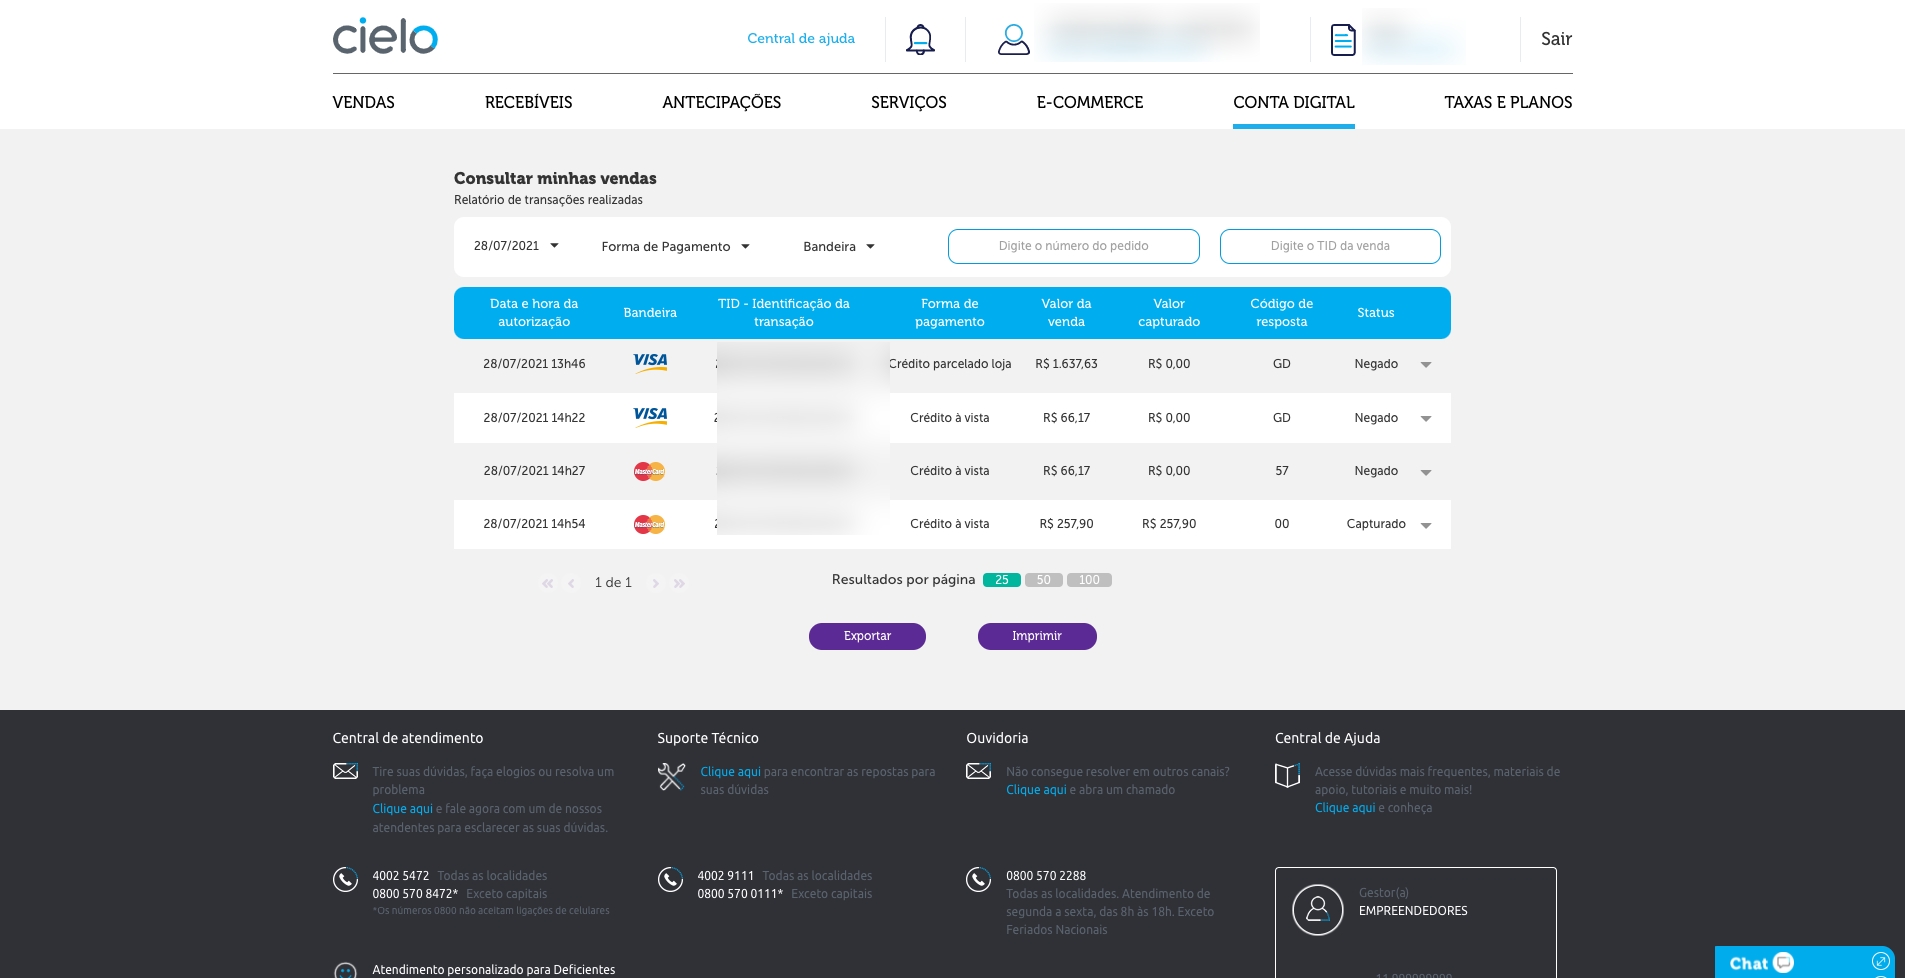Select 100 results per page
Screen dimensions: 1905x978
pyautogui.click(x=1089, y=580)
